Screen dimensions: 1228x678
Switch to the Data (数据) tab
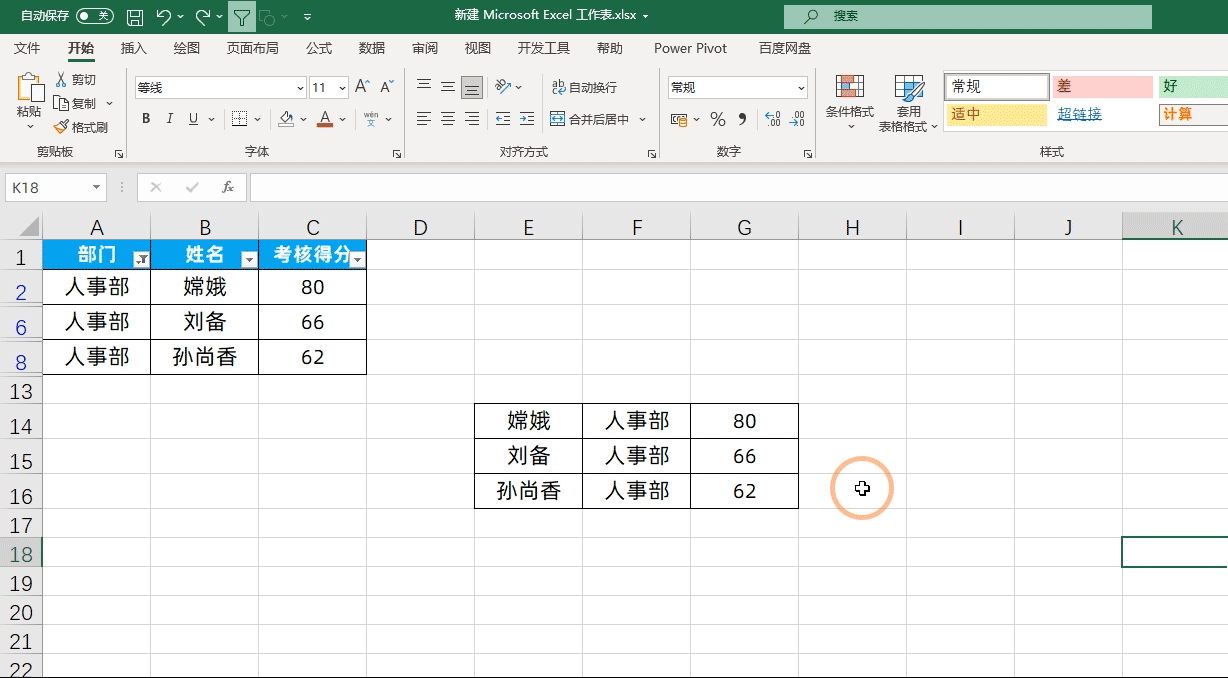point(372,48)
